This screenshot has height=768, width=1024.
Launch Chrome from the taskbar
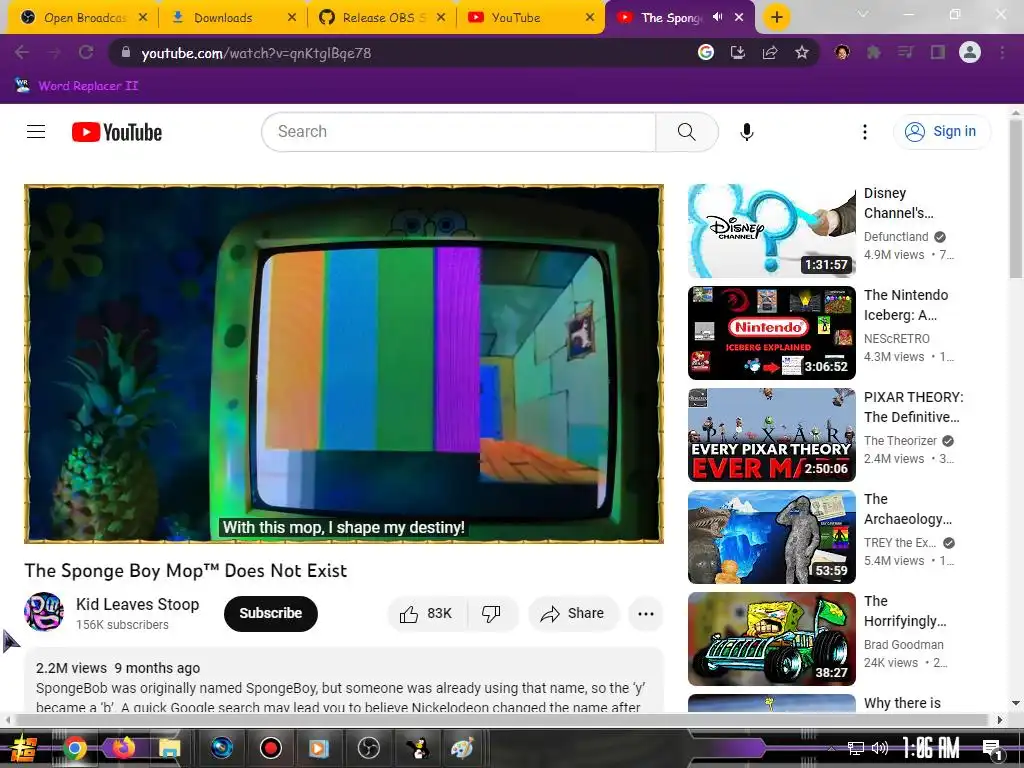tap(75, 748)
